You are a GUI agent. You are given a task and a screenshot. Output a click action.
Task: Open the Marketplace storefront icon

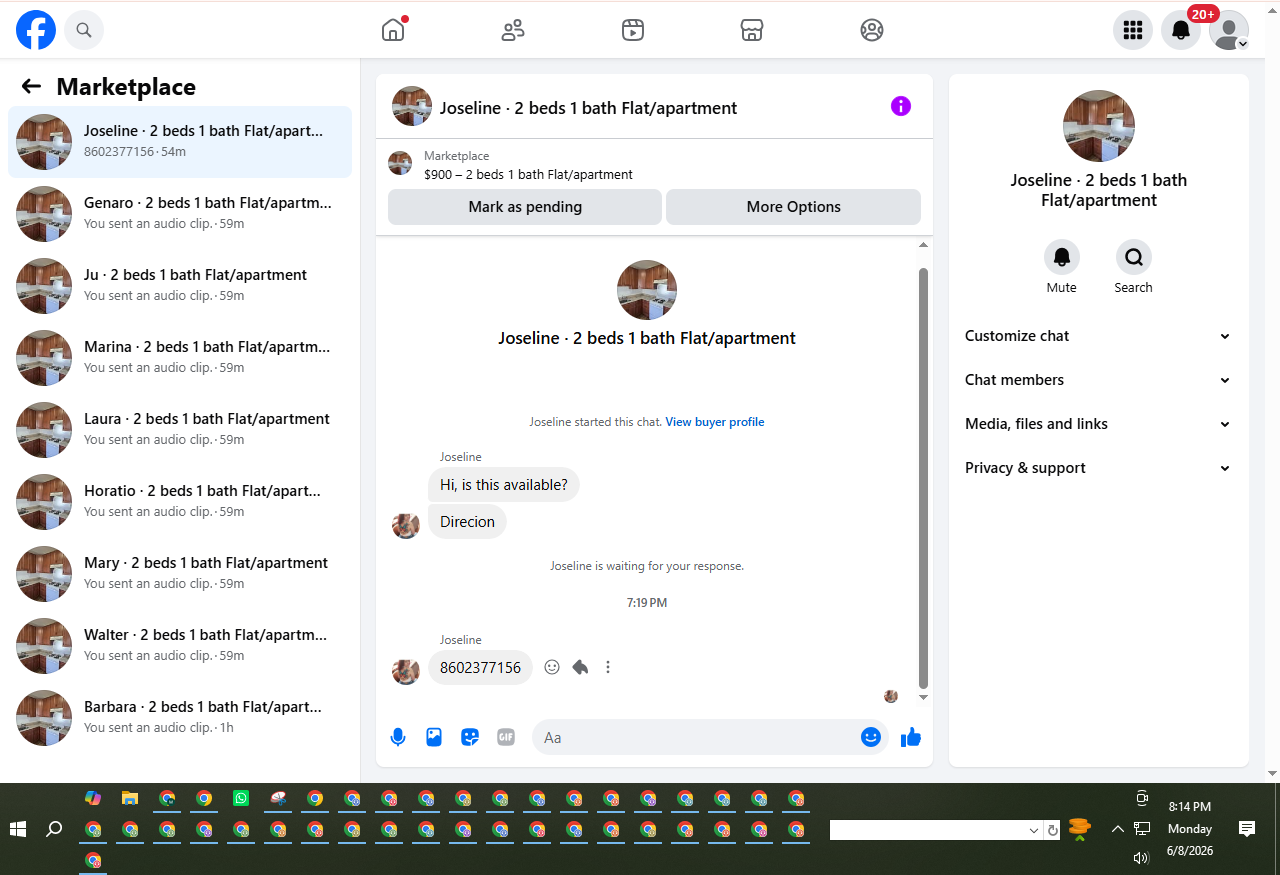pyautogui.click(x=752, y=30)
